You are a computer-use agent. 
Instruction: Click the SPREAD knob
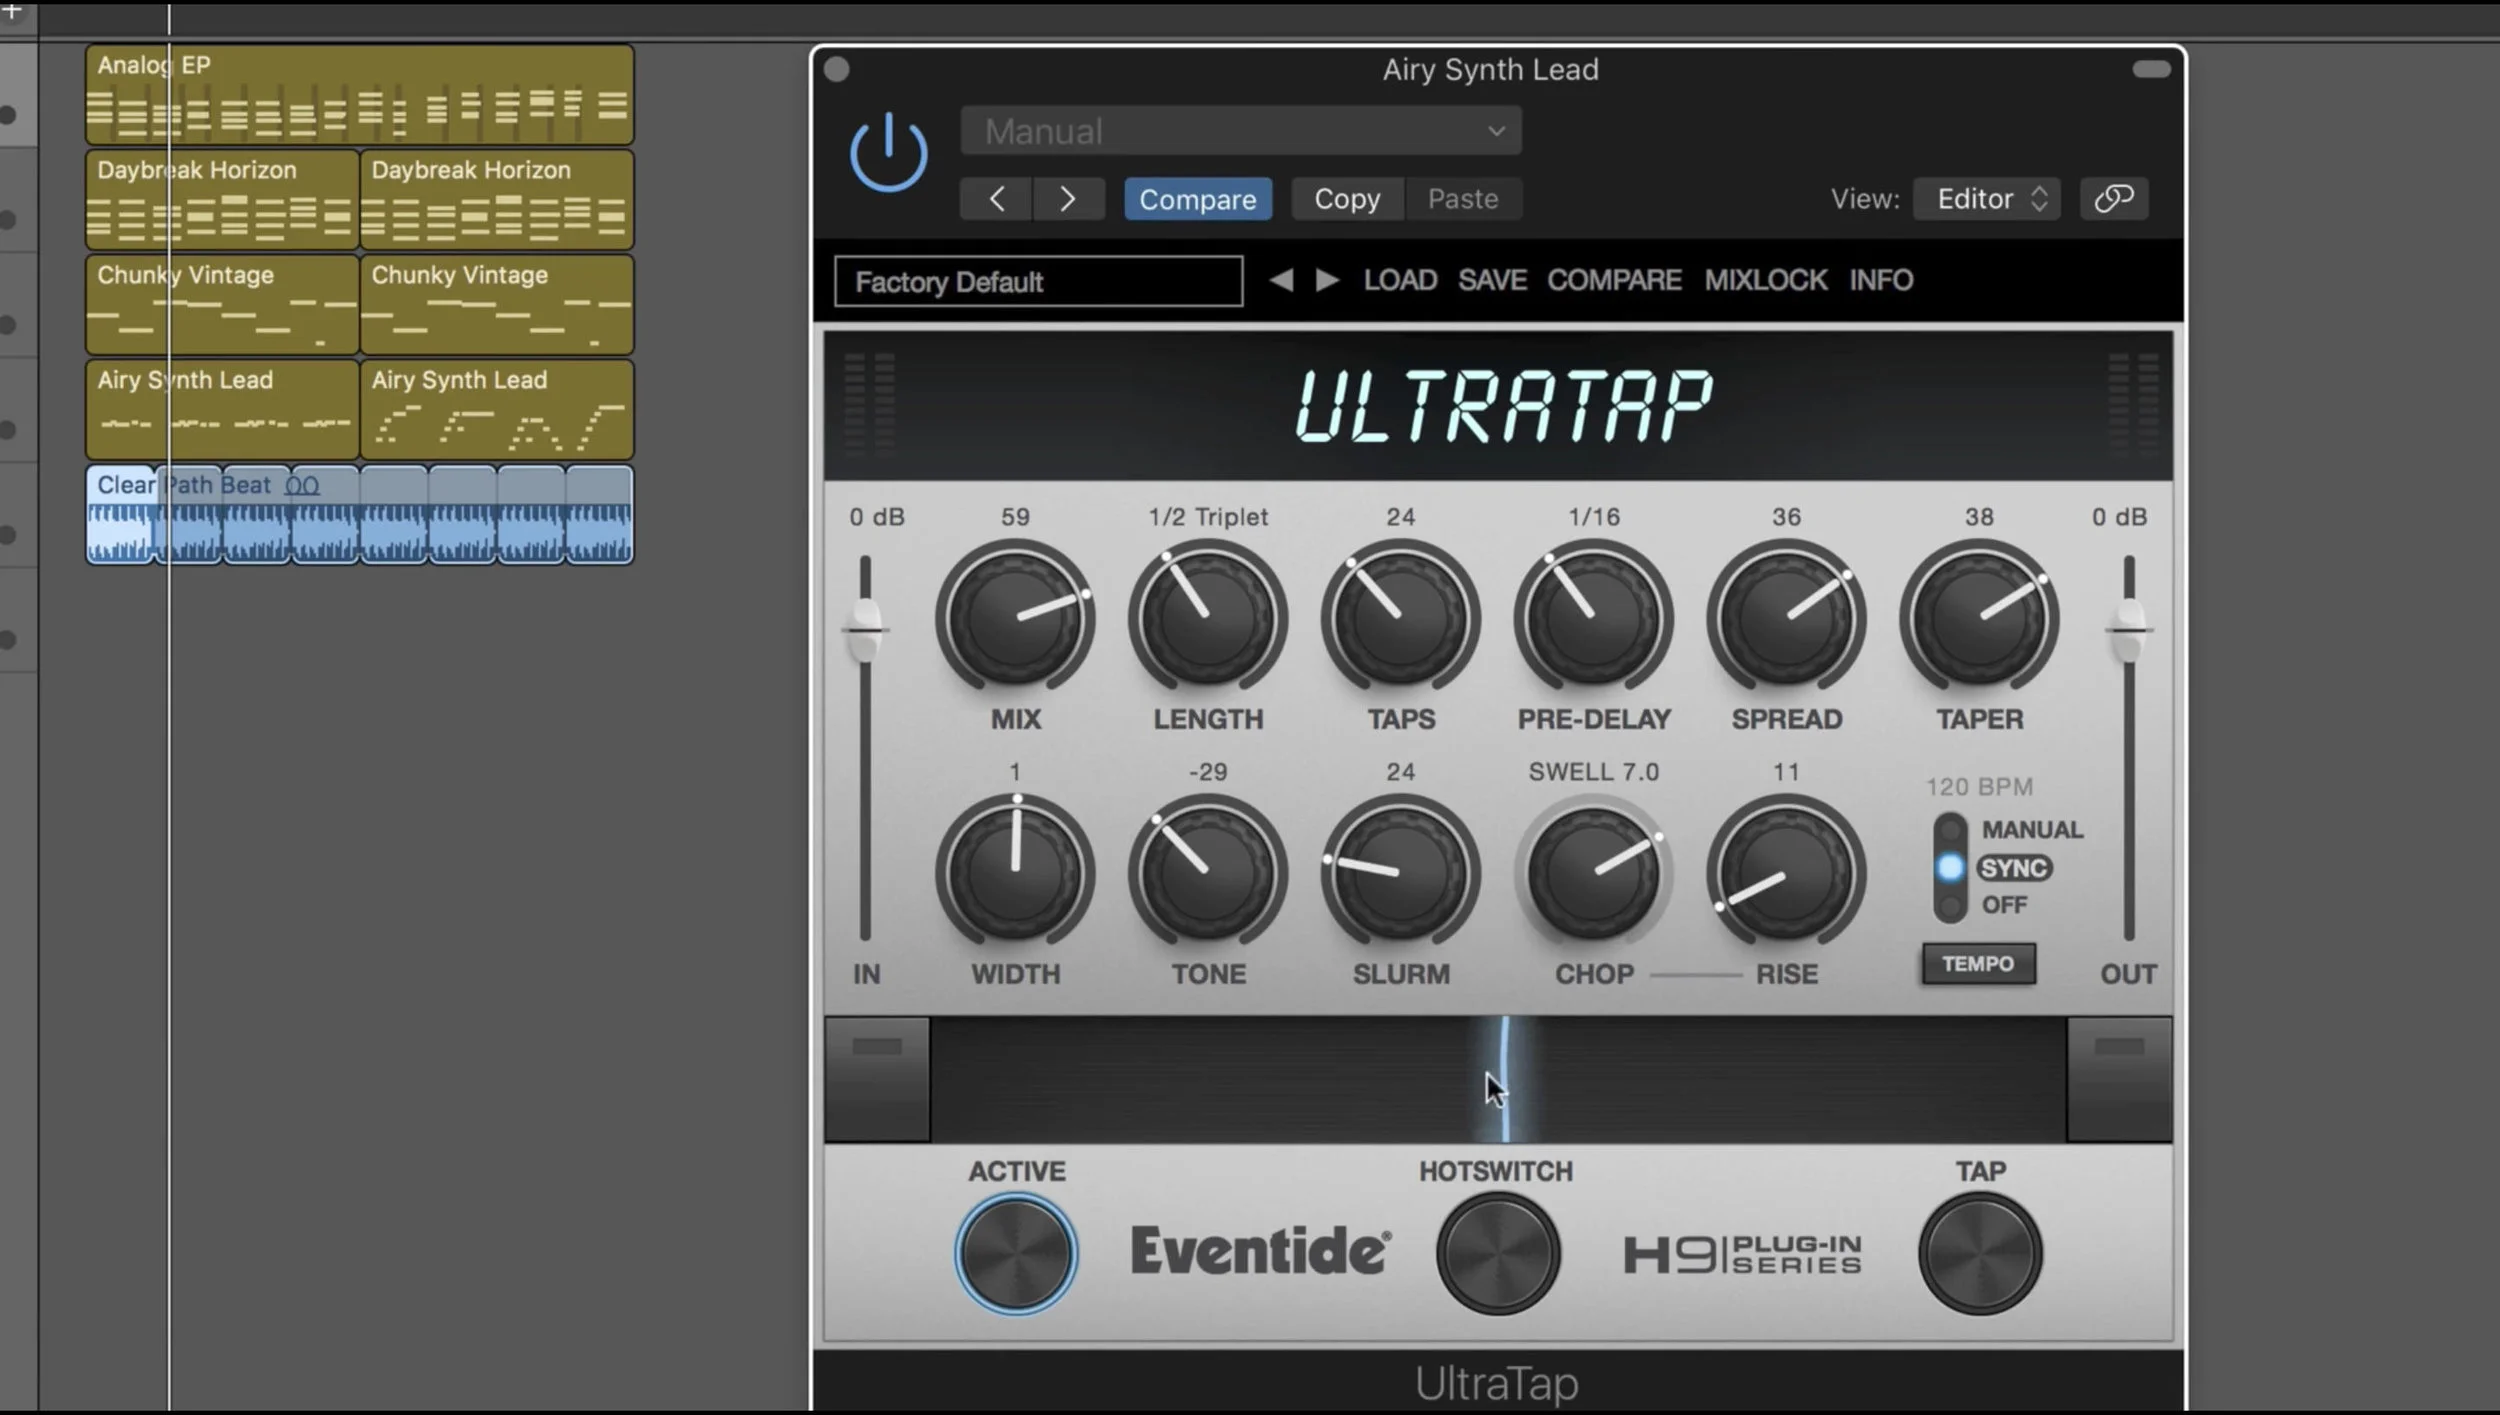pos(1786,618)
